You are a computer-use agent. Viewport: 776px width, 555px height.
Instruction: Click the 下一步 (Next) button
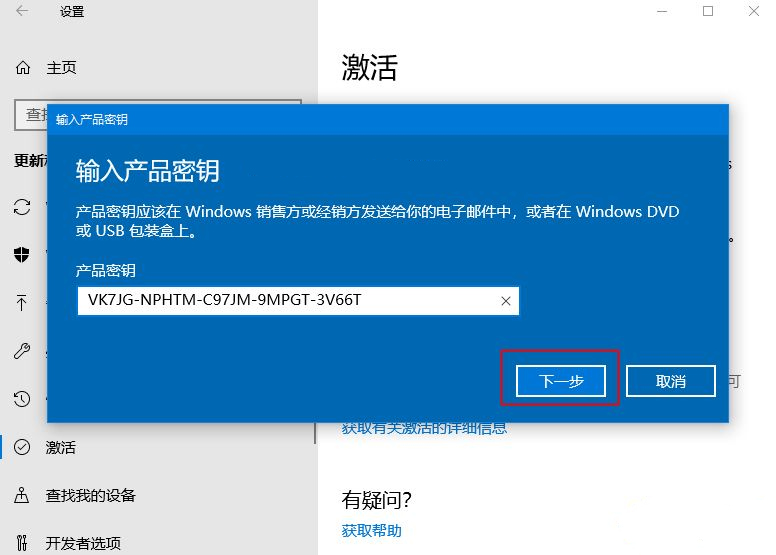tap(560, 381)
